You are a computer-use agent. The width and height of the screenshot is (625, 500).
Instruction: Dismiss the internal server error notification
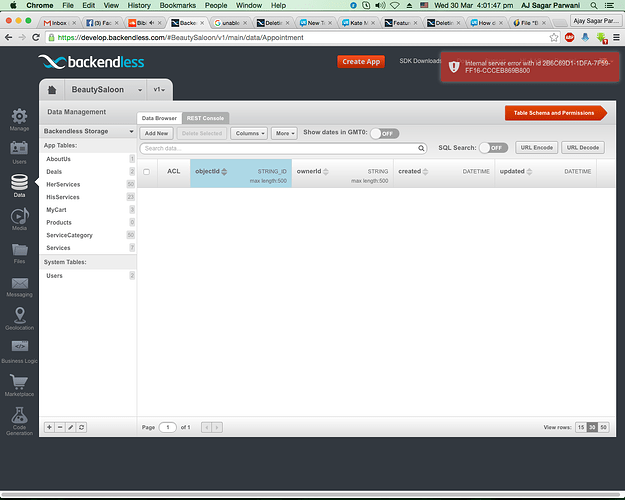click(x=530, y=67)
